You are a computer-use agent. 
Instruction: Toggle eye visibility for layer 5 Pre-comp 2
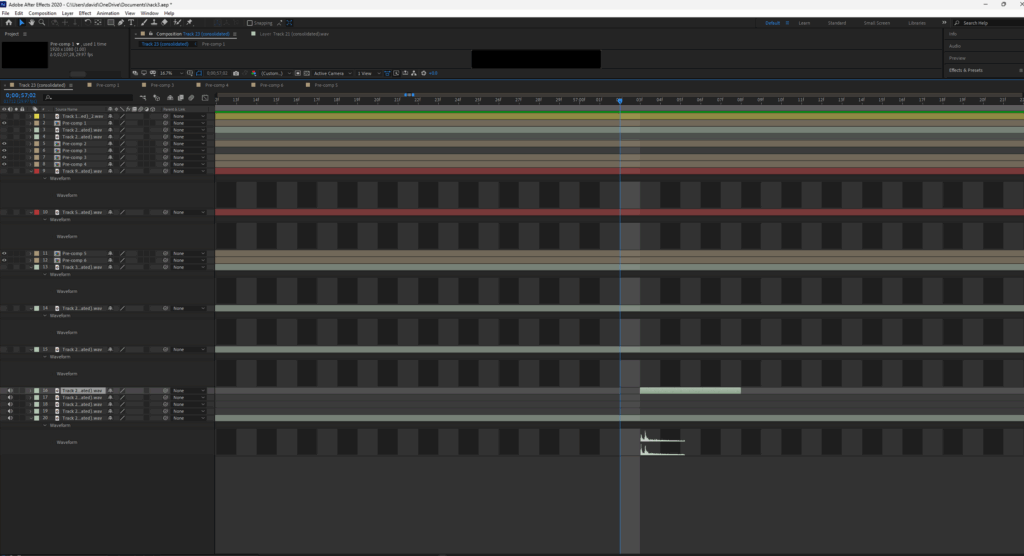tap(4, 144)
